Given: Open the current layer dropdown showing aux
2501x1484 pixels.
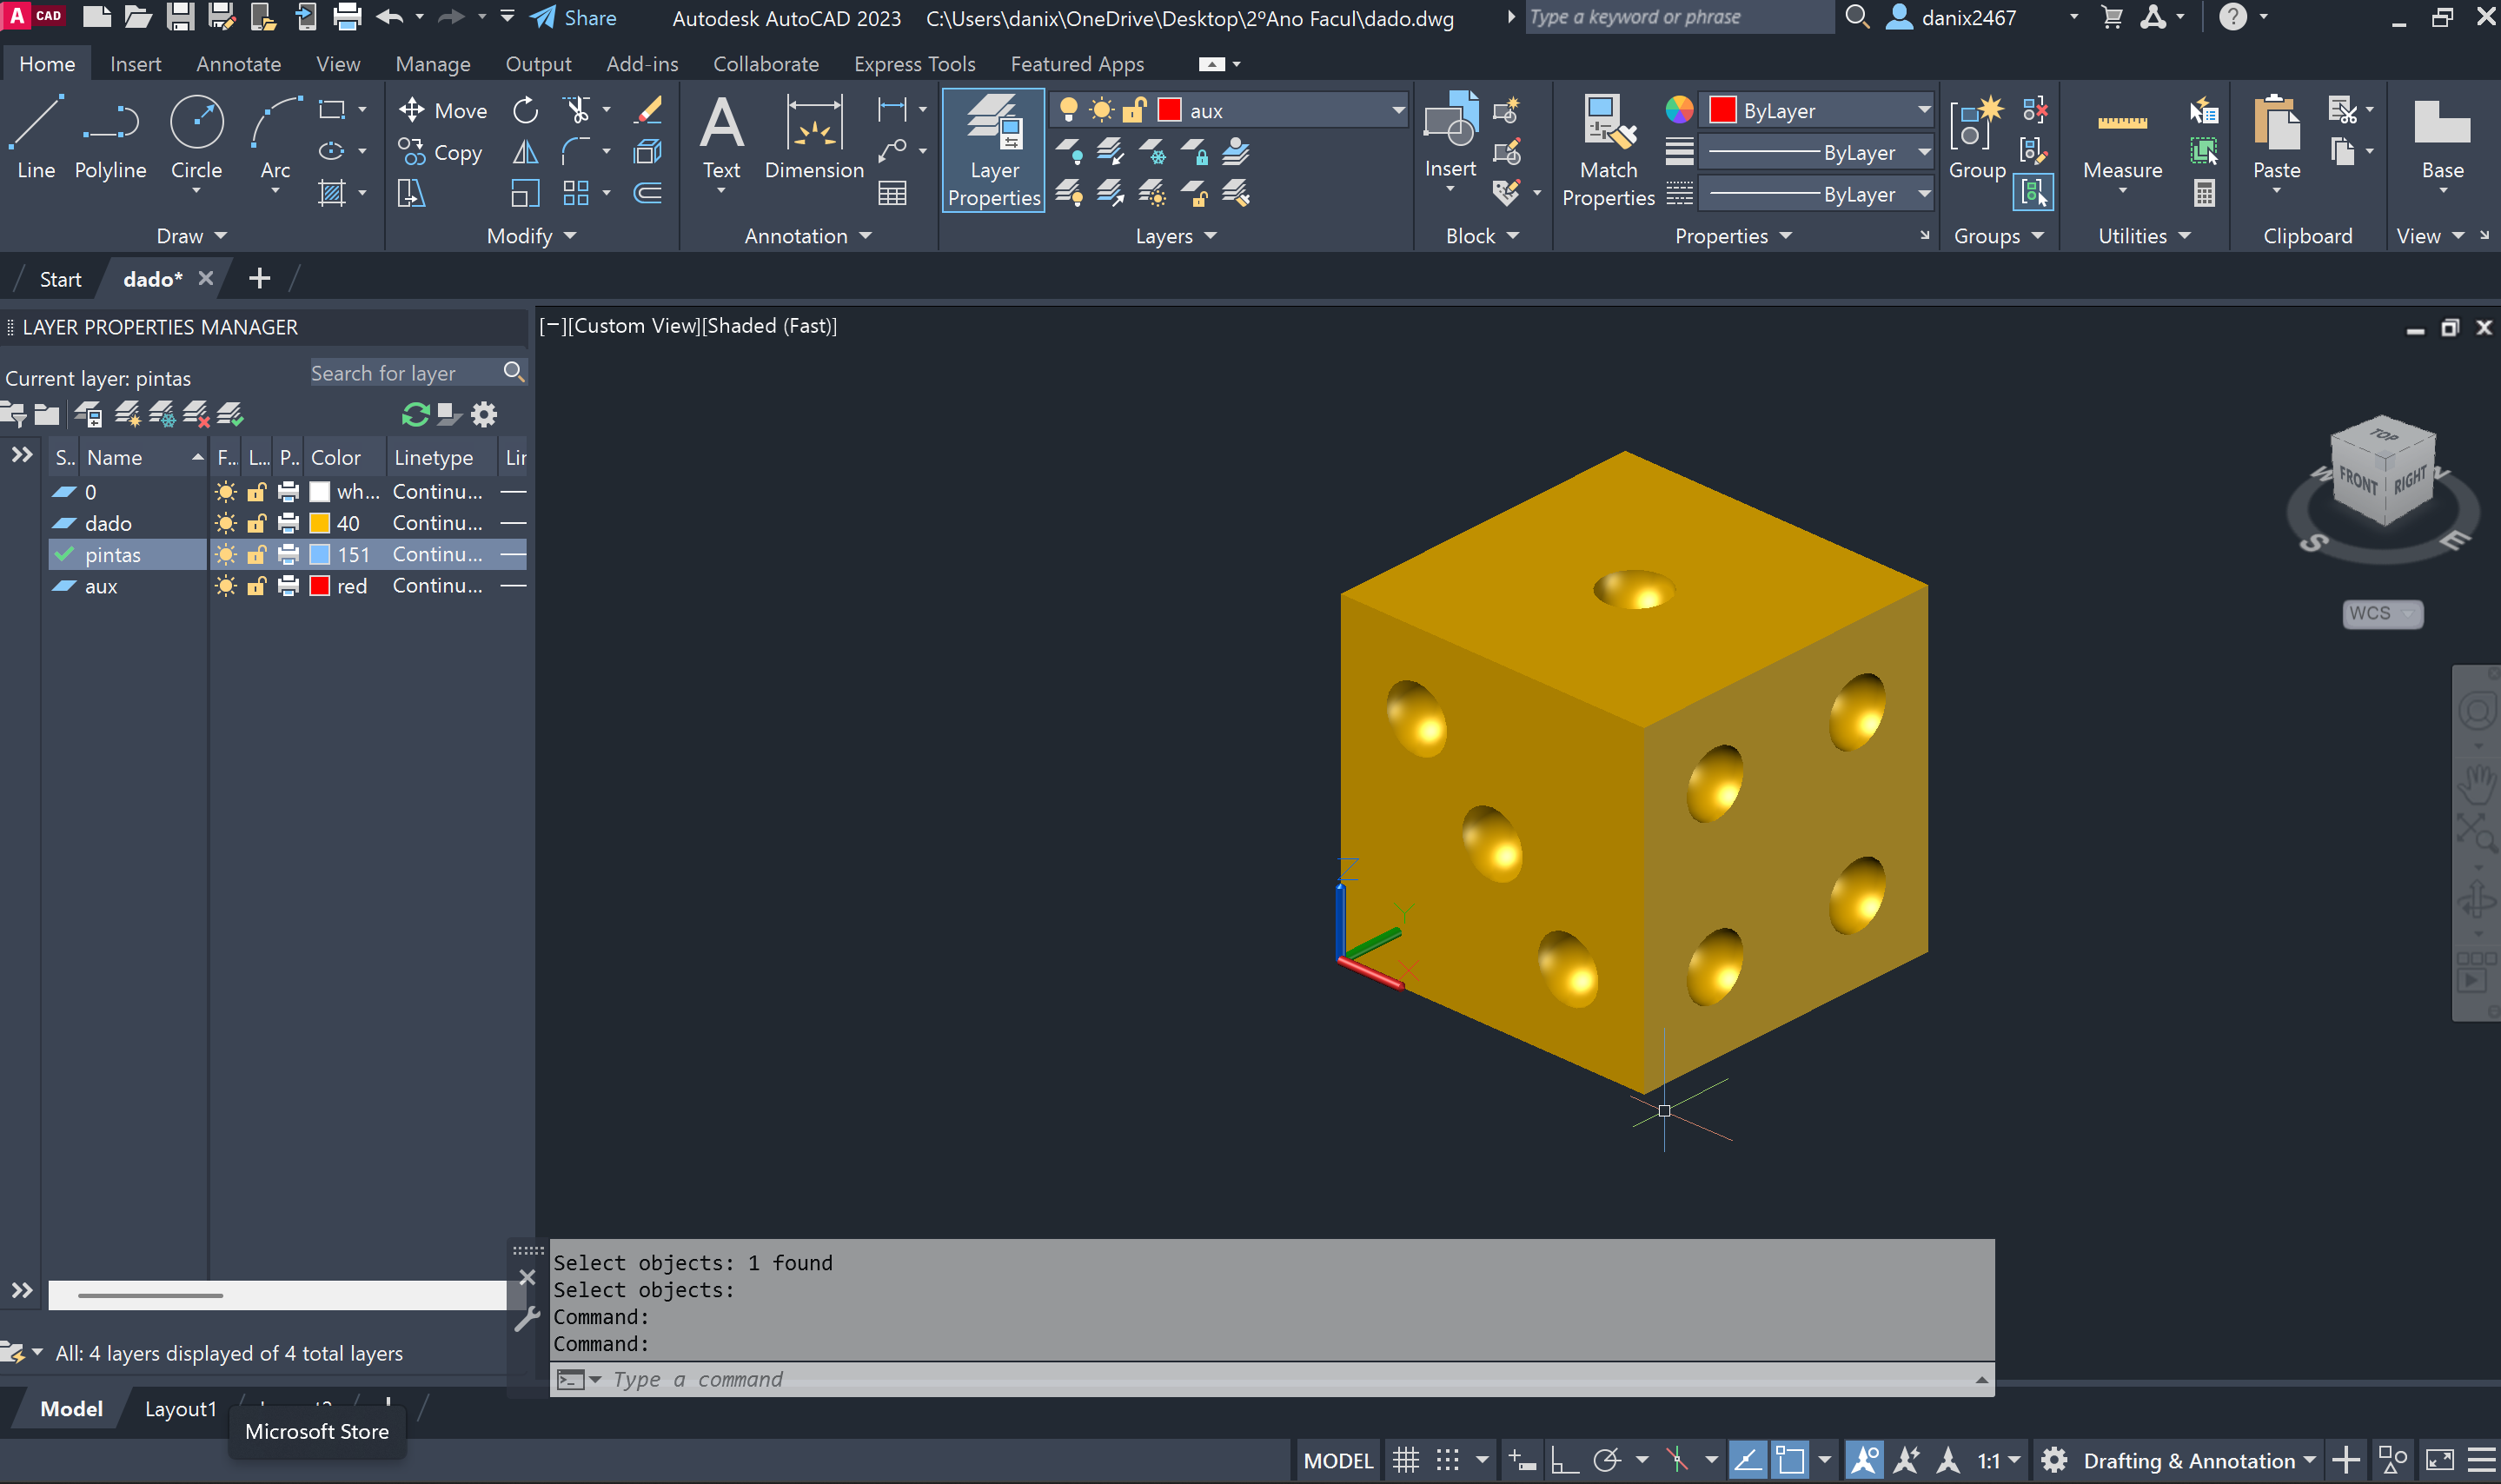Looking at the screenshot, I should point(1397,110).
